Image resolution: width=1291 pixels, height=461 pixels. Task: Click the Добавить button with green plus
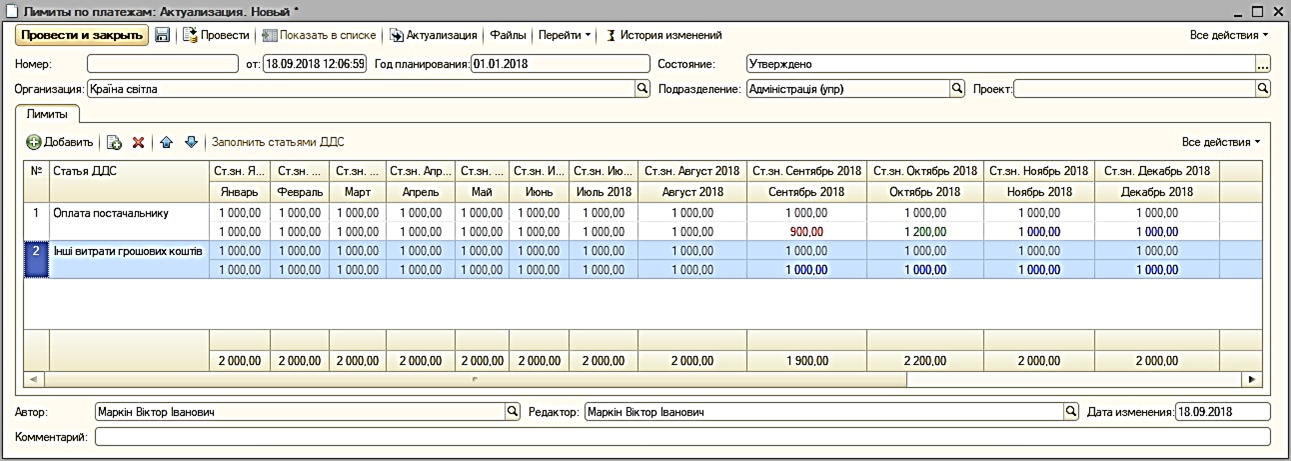(59, 142)
